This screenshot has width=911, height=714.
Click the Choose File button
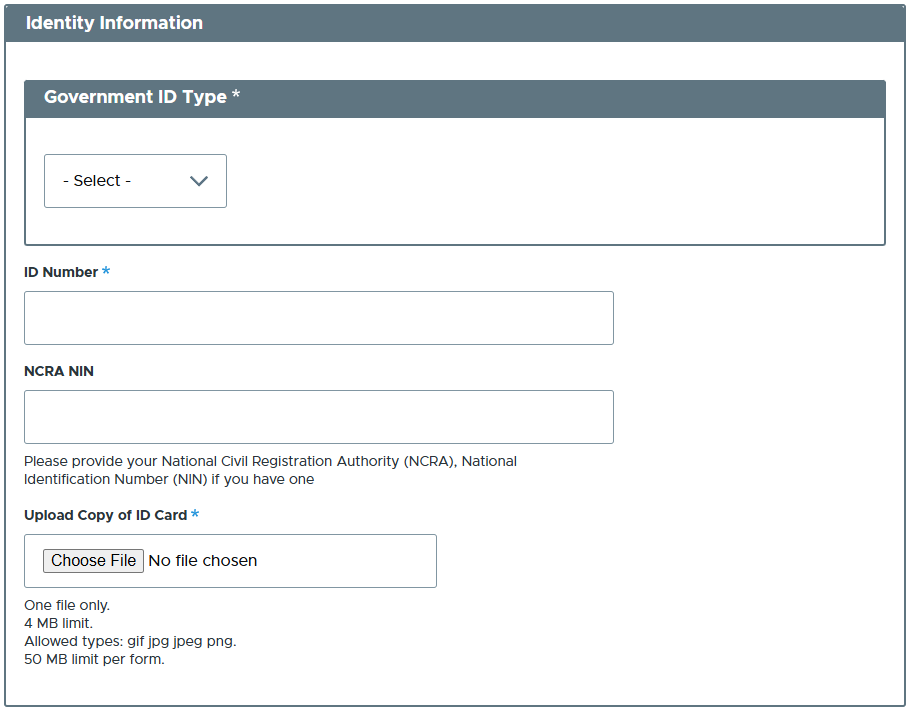(x=93, y=560)
